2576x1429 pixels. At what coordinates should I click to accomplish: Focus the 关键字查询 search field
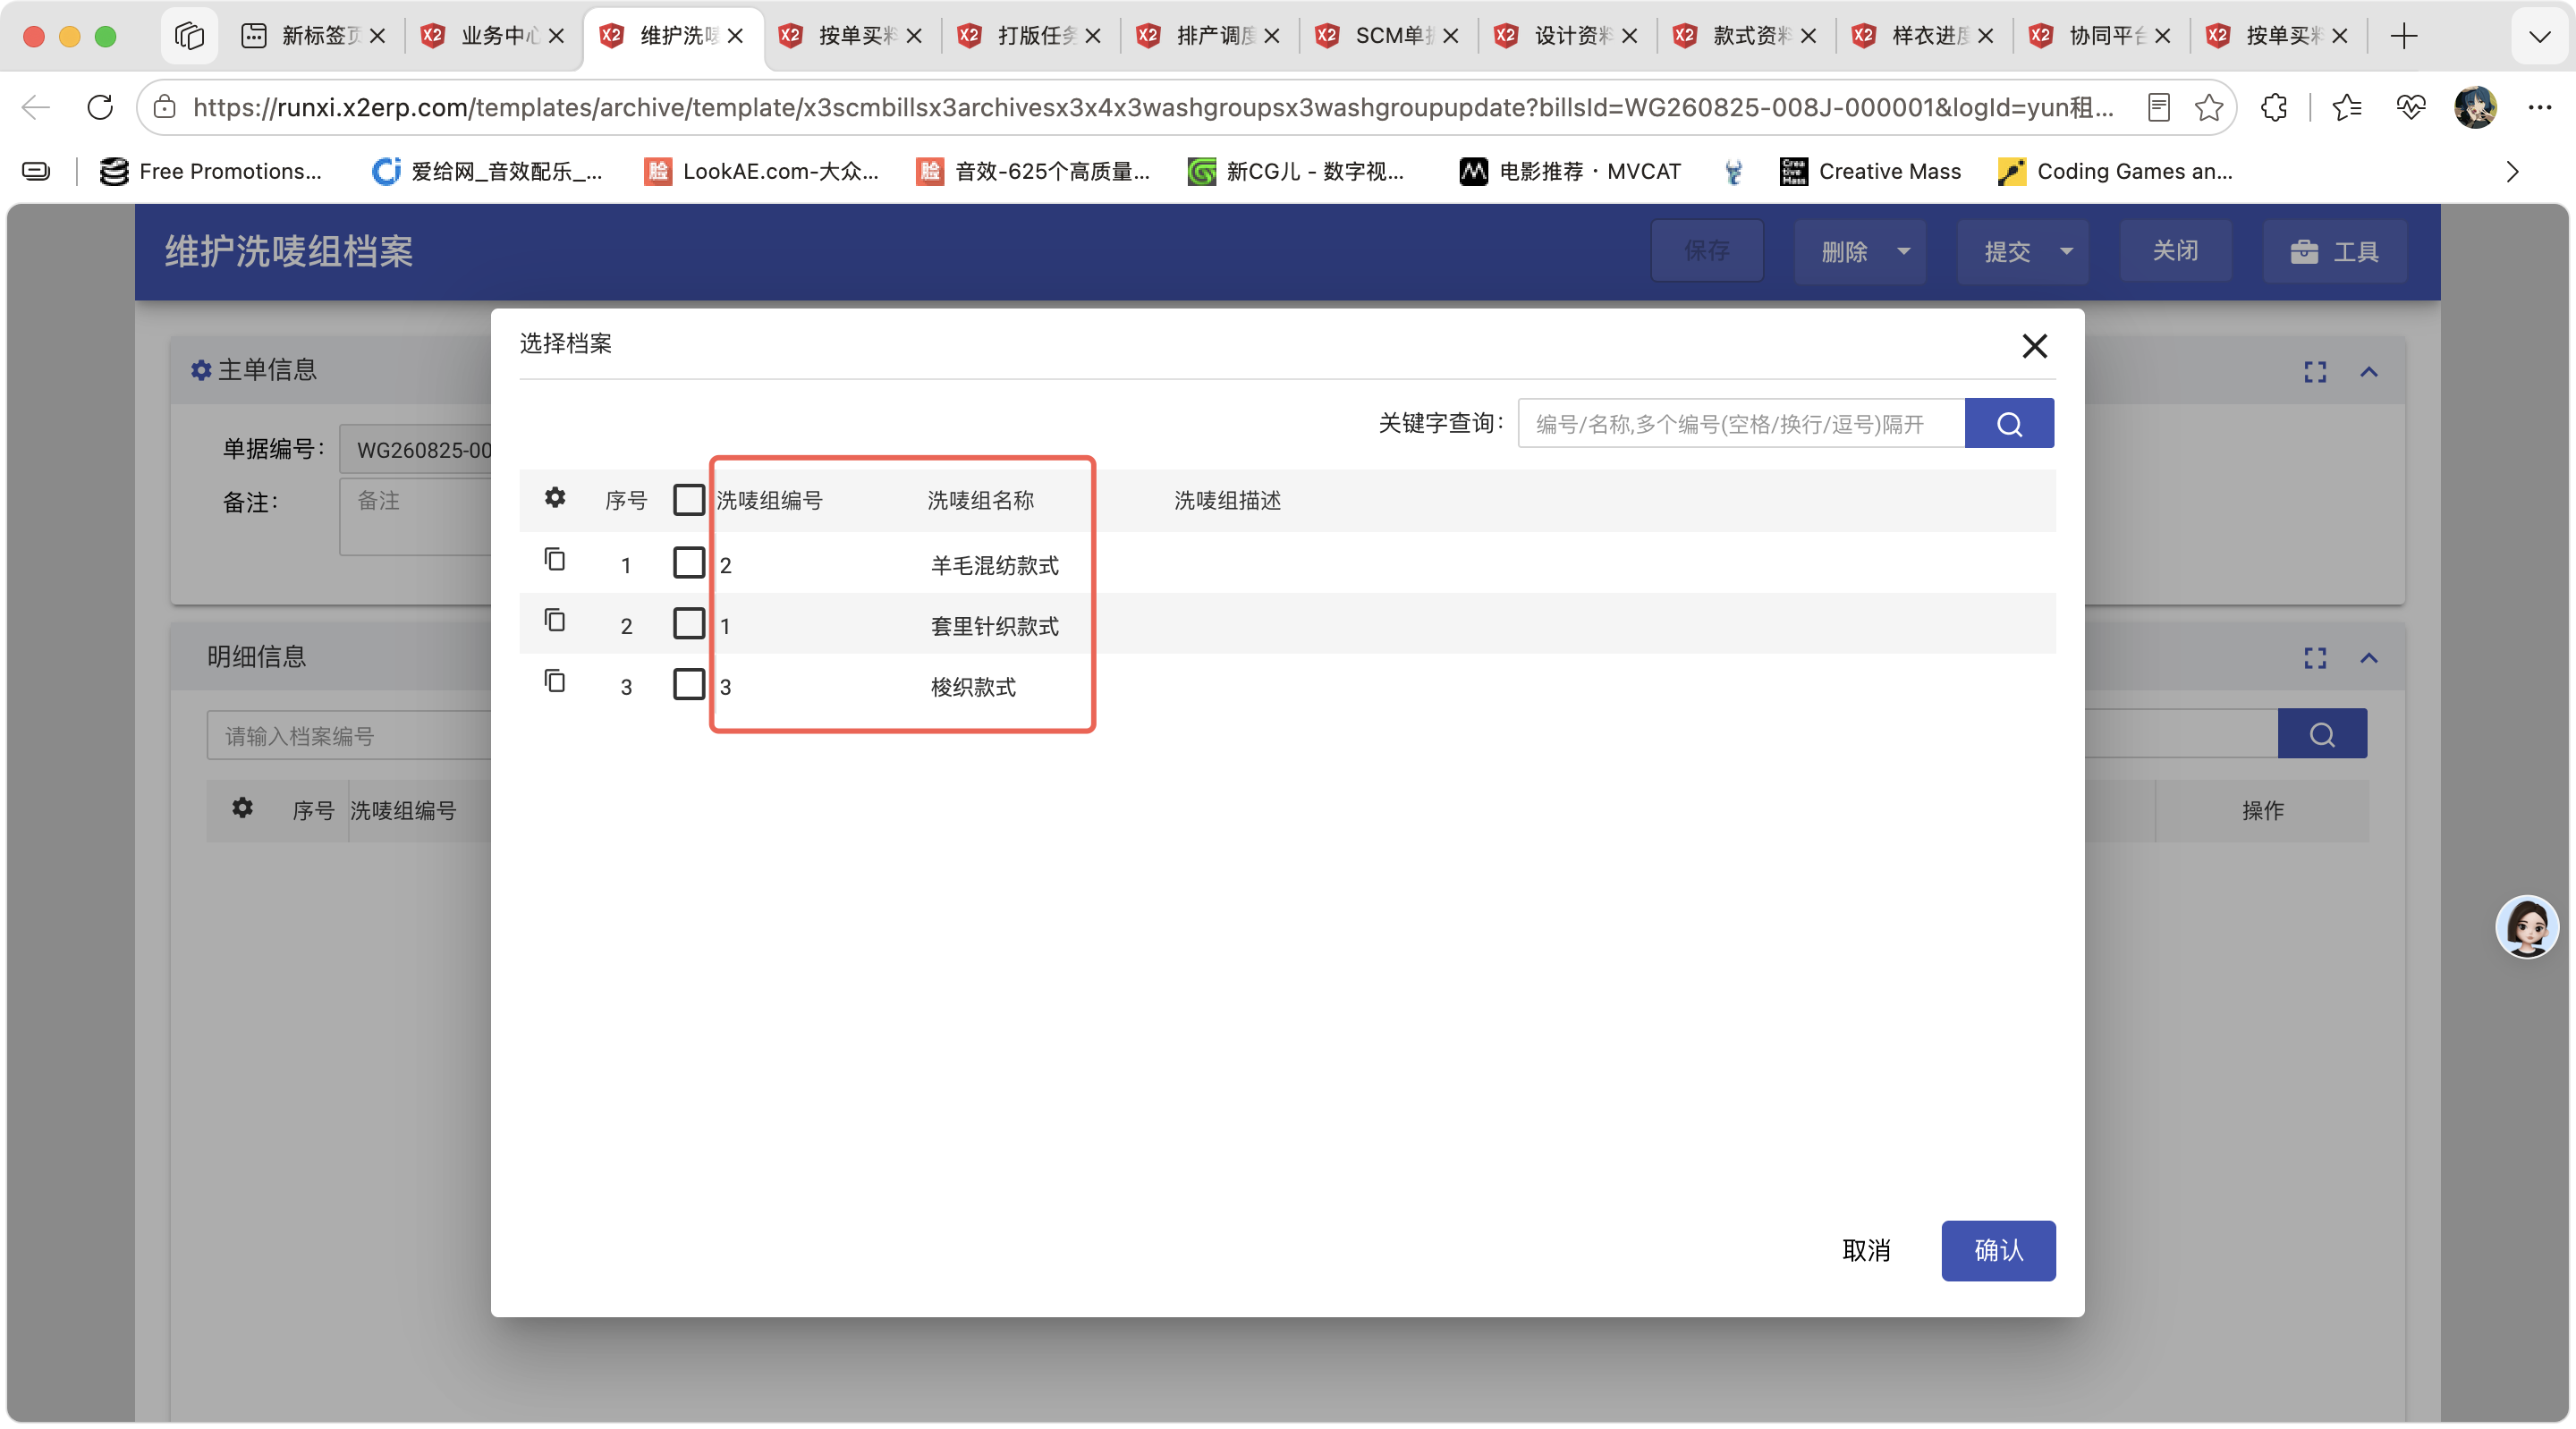pyautogui.click(x=1741, y=423)
